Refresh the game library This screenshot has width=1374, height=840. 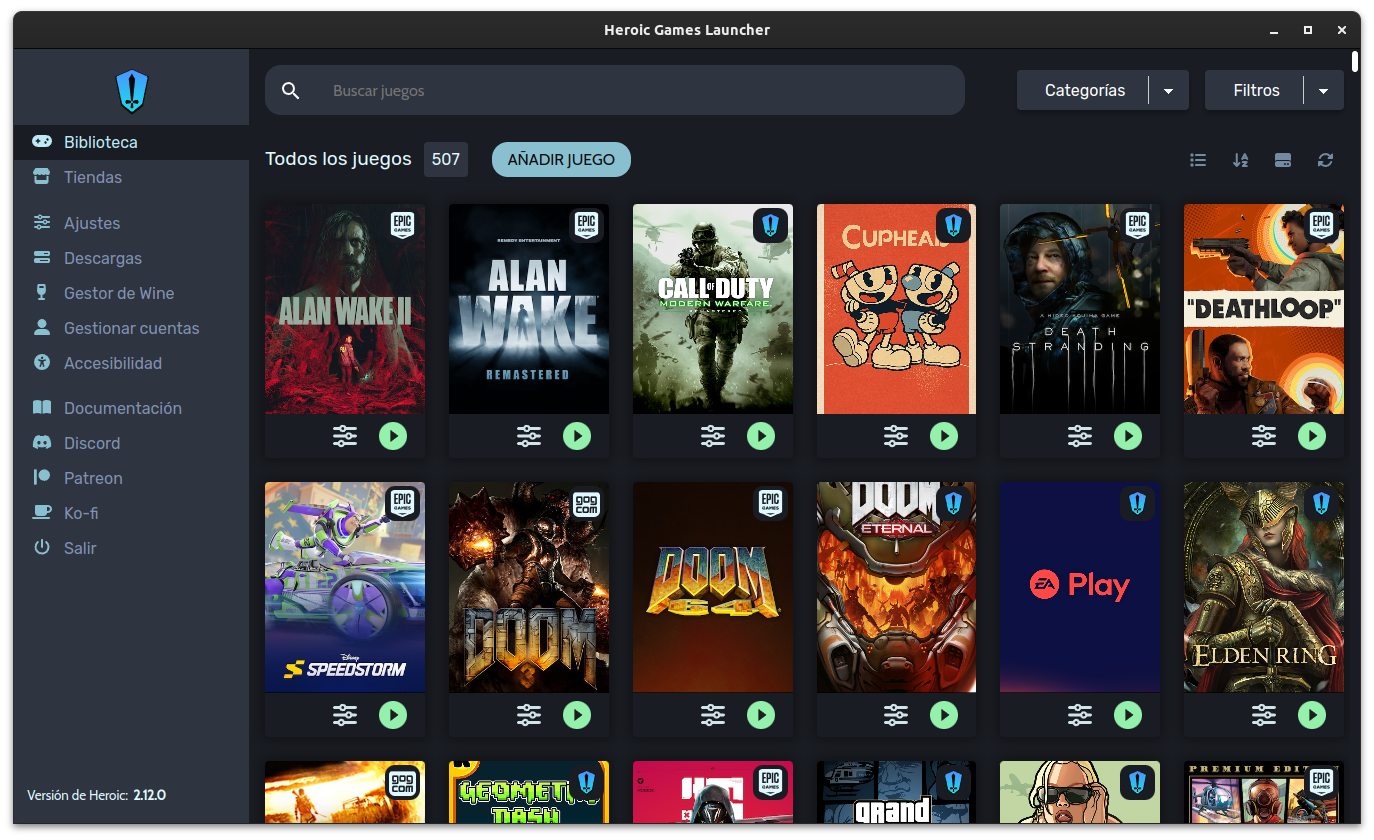coord(1325,160)
